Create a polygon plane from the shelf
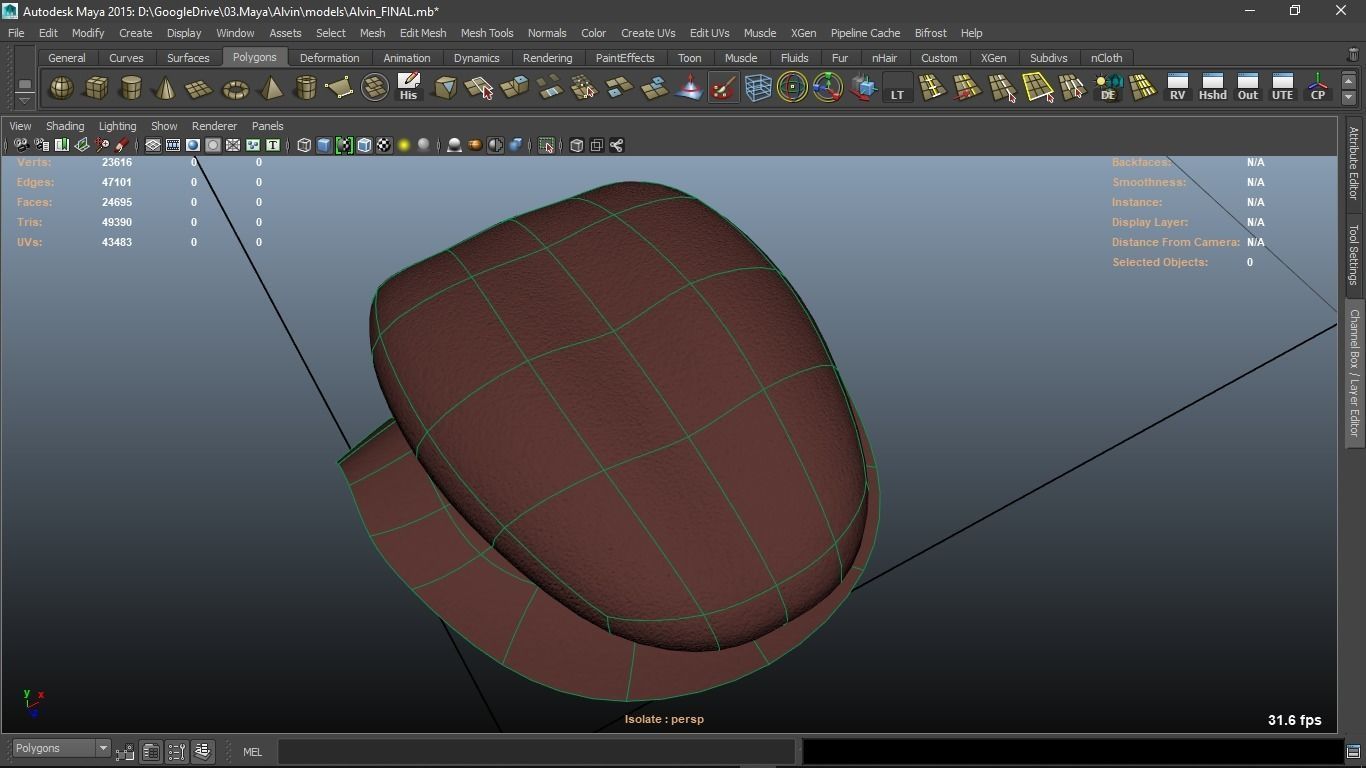This screenshot has width=1366, height=768. pos(200,88)
